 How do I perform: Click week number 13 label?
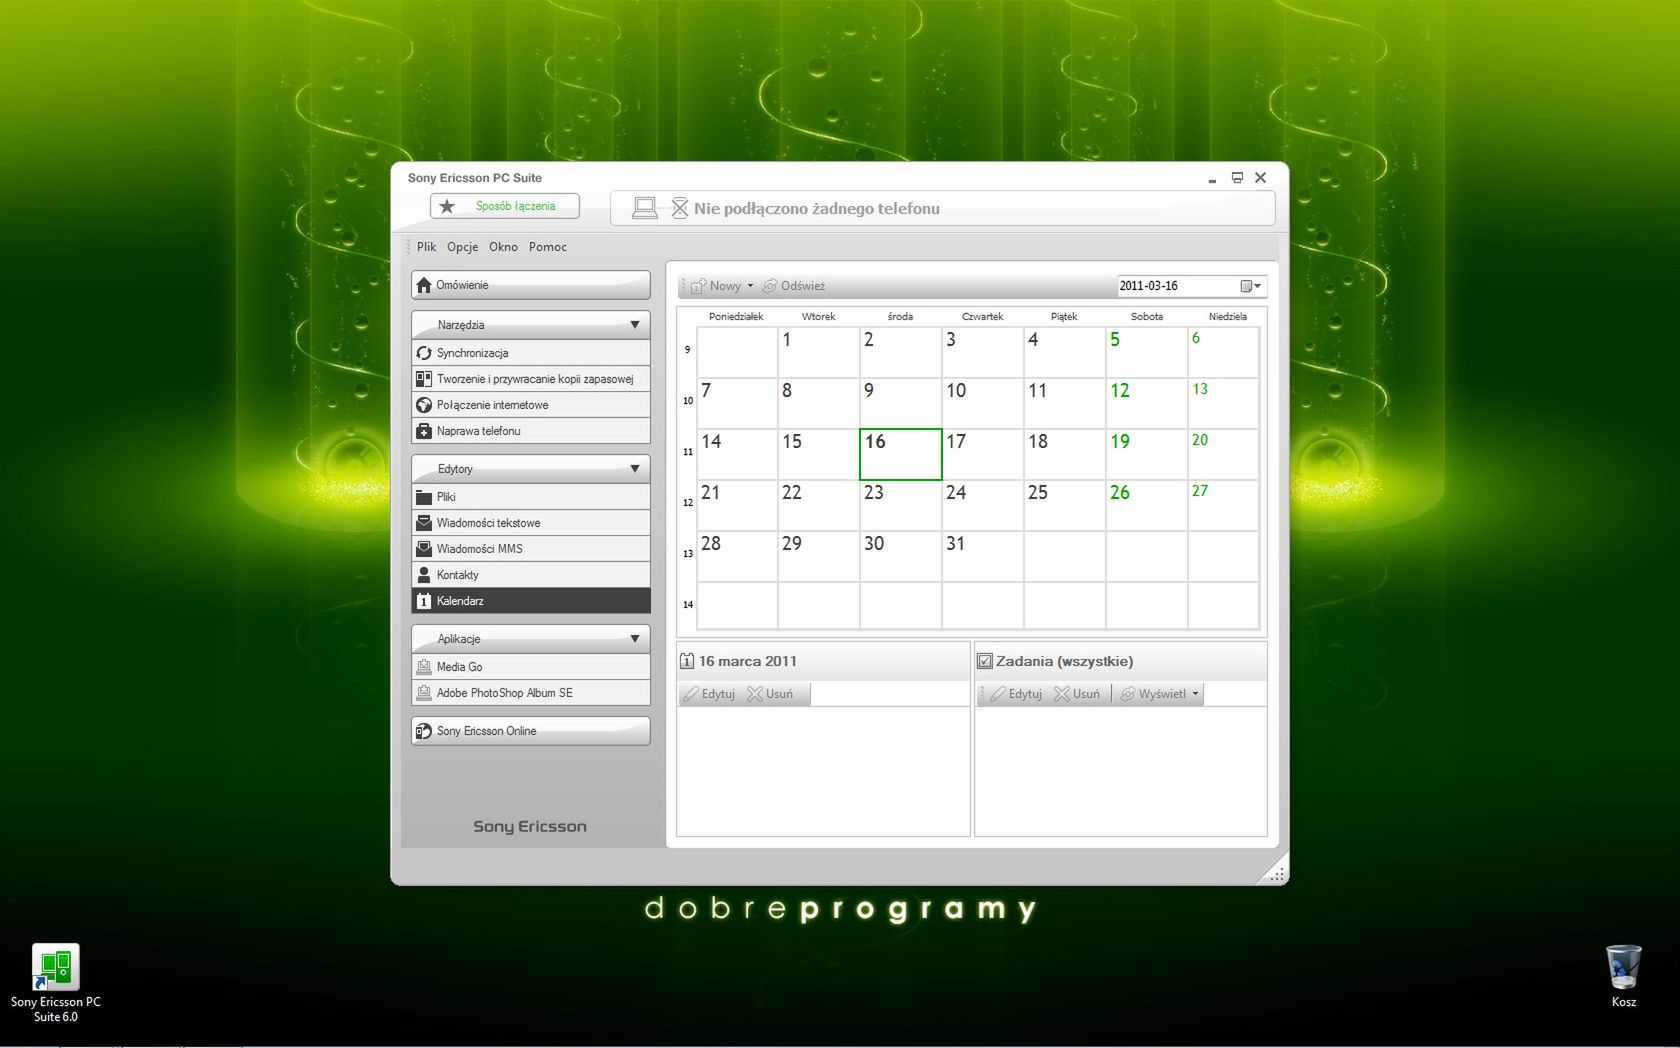point(688,554)
